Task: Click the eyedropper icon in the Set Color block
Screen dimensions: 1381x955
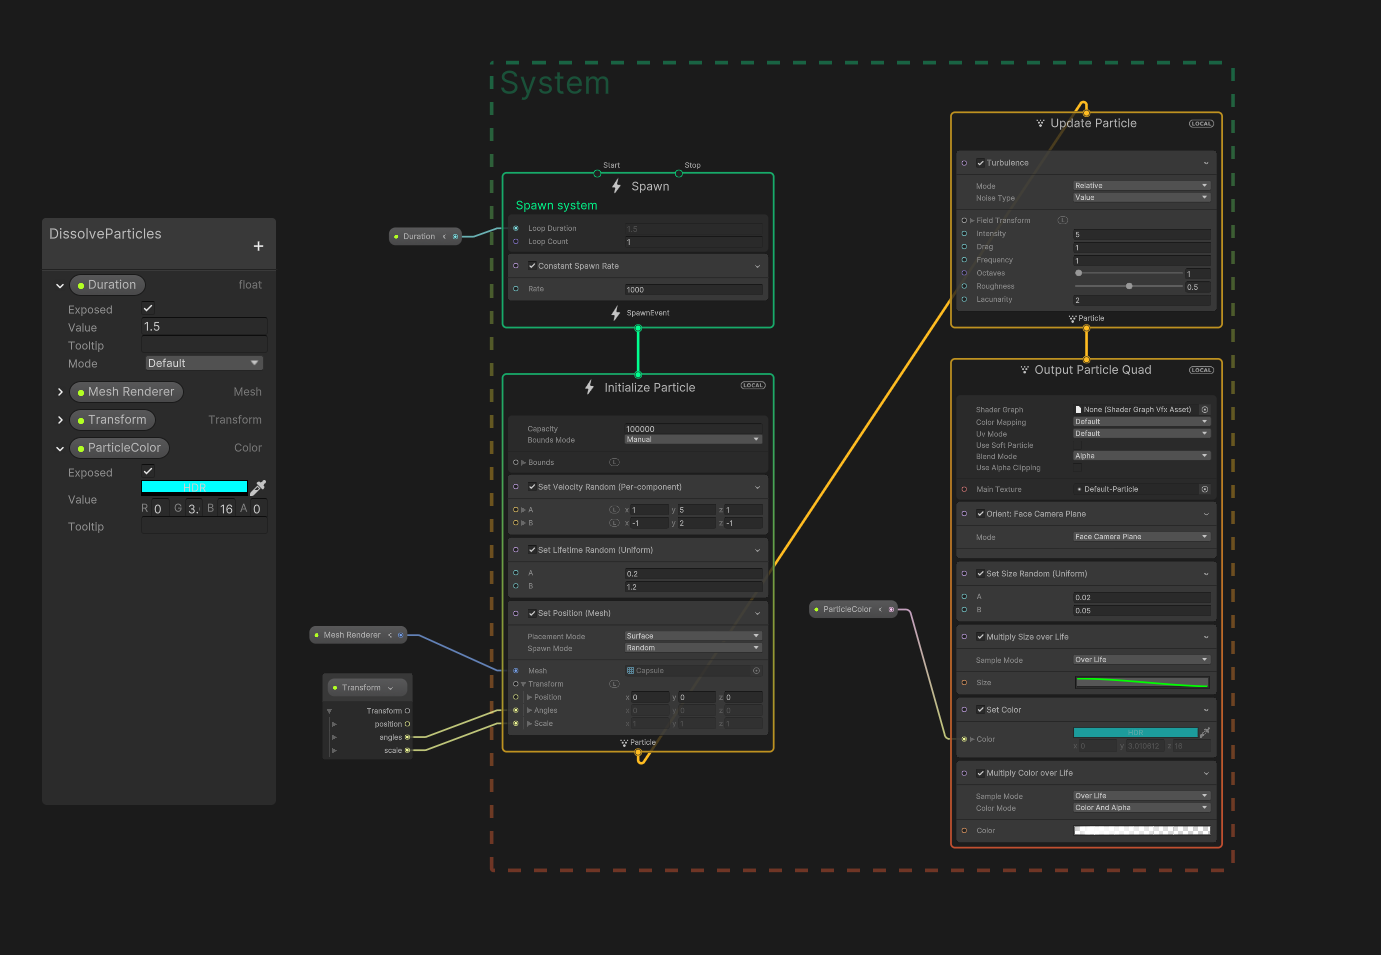Action: point(1204,732)
